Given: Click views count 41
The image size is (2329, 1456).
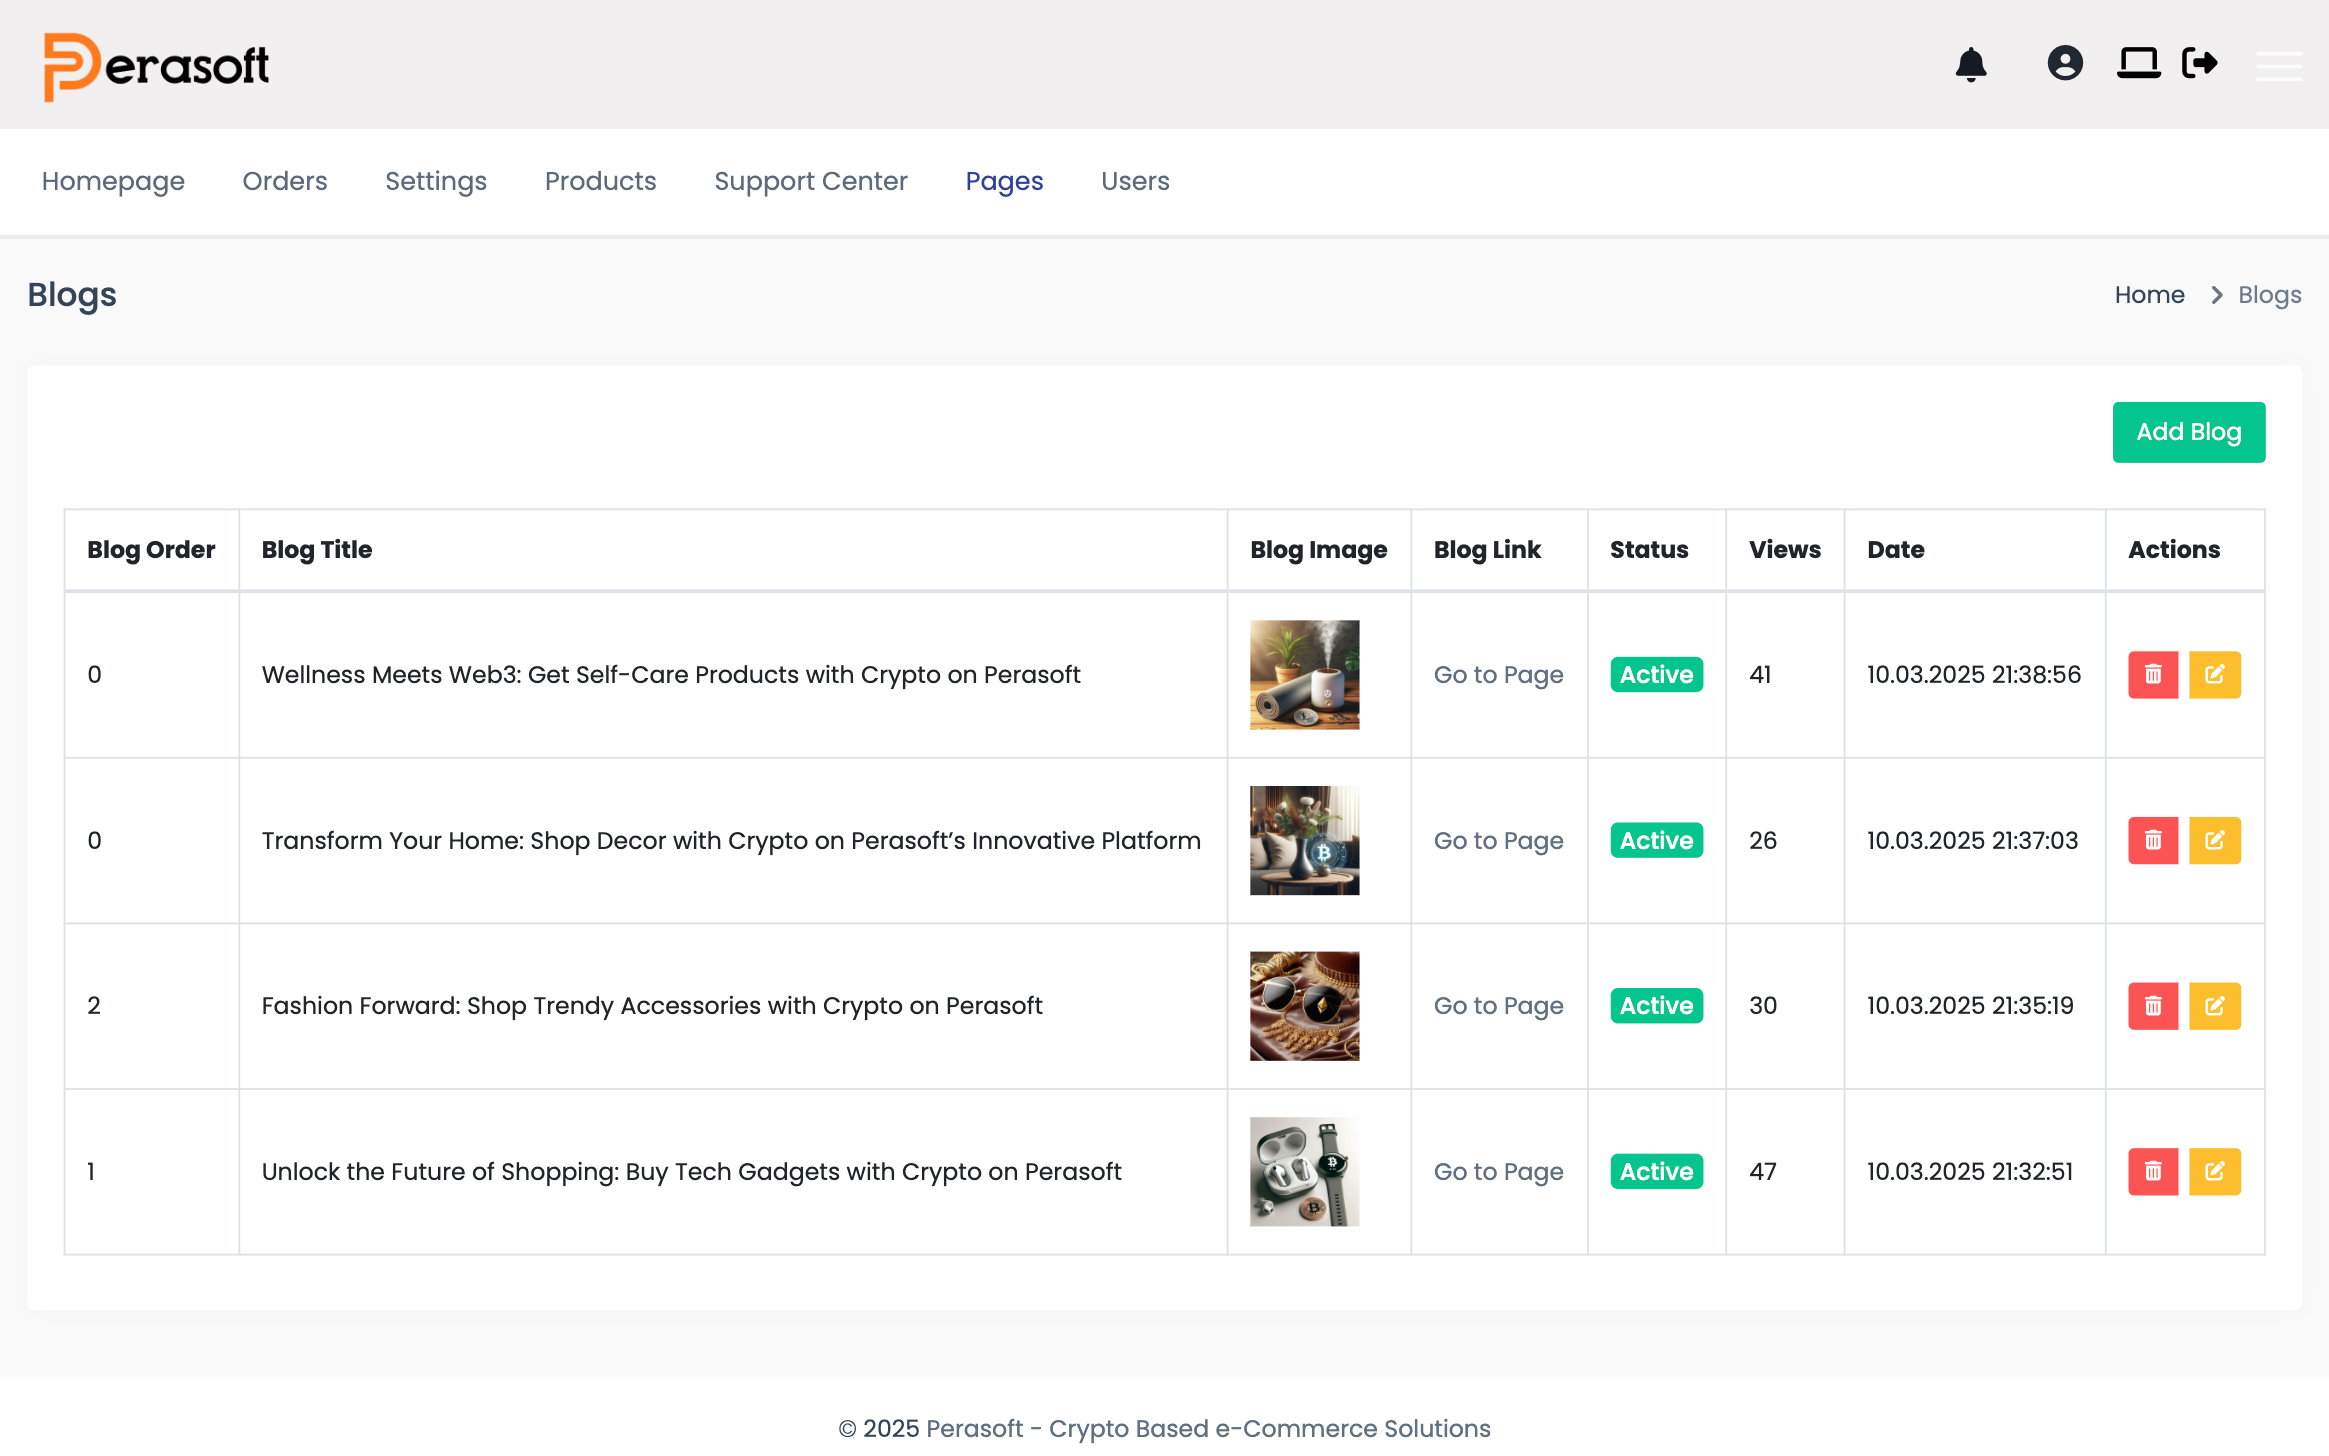Looking at the screenshot, I should click(x=1760, y=675).
